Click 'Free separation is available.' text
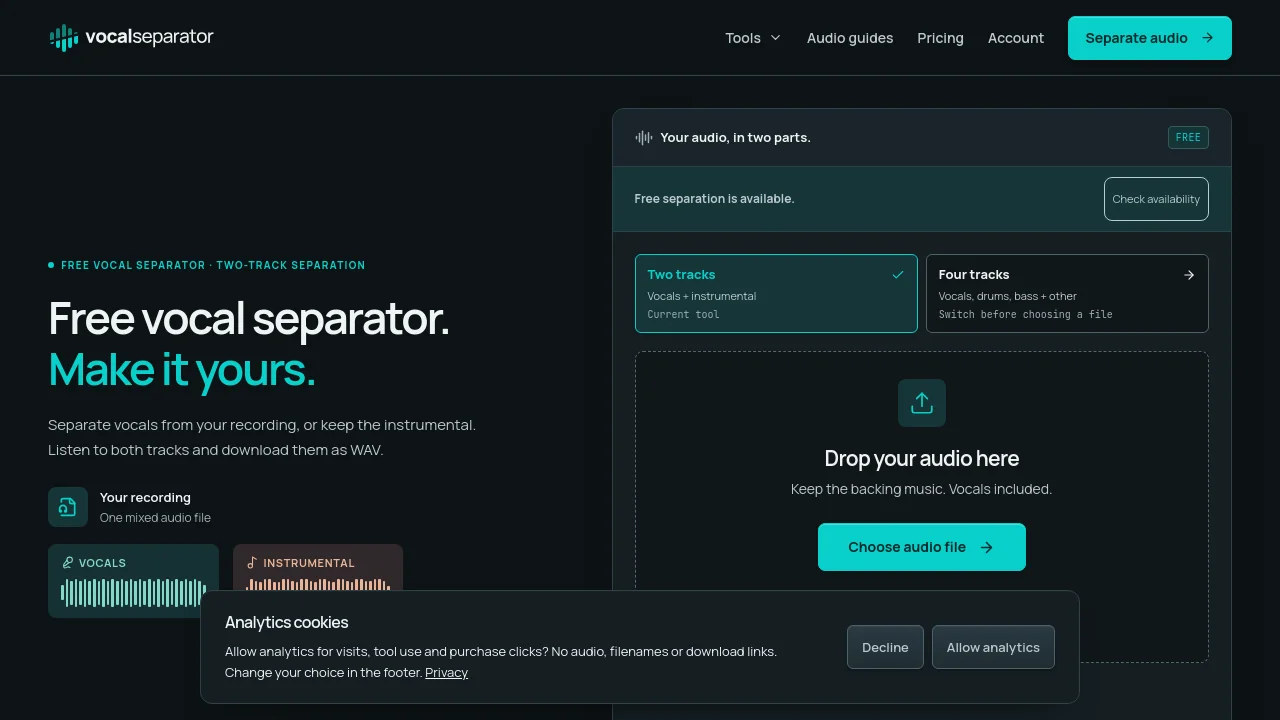This screenshot has width=1280, height=720. pos(714,199)
